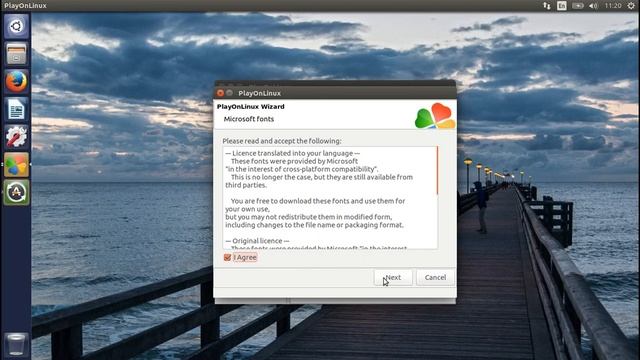Click 'Please read and accept the following:' text
The image size is (640, 360).
tap(282, 141)
